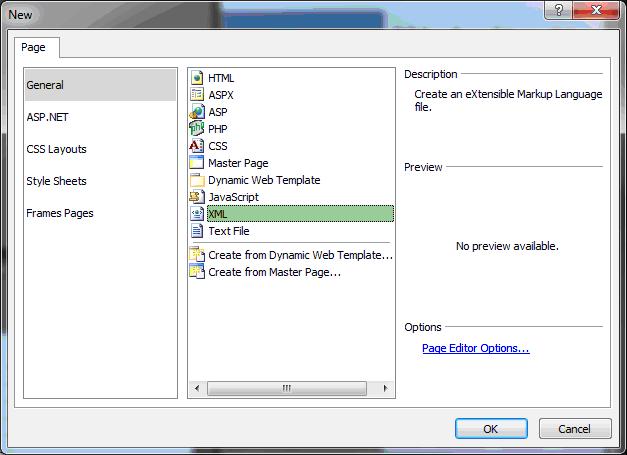Confirm with the OK button
Viewport: 627px width, 455px height.
(491, 429)
